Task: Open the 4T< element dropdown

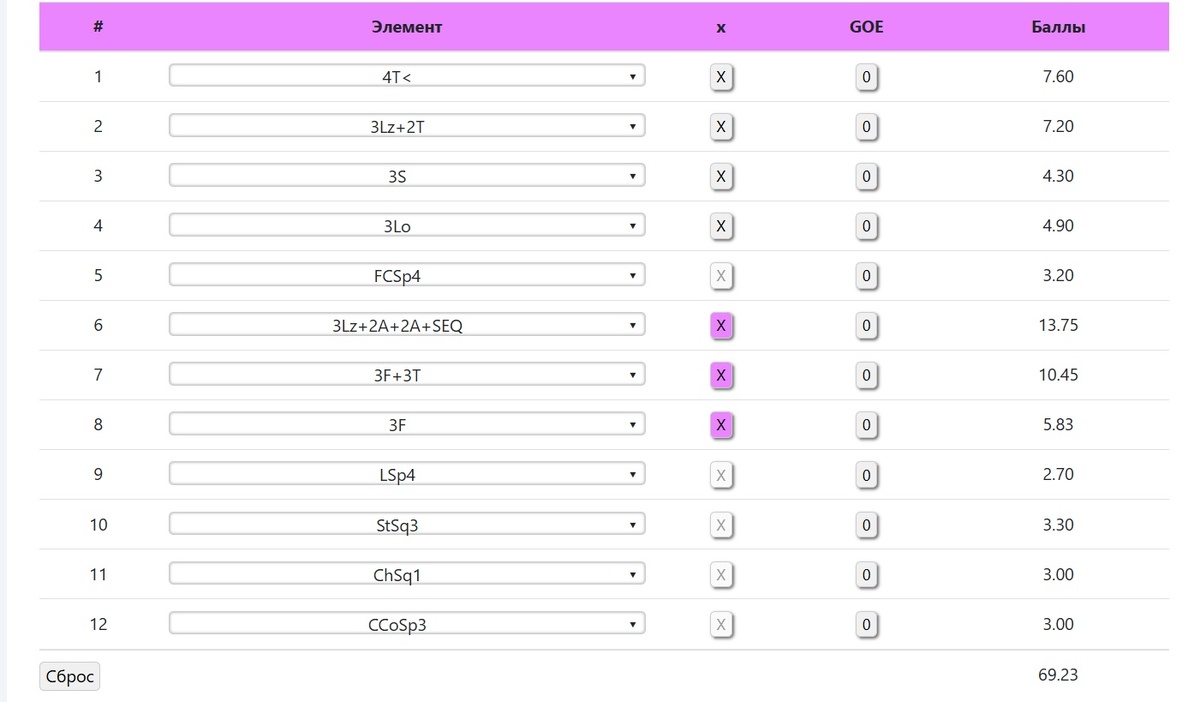Action: [x=407, y=76]
